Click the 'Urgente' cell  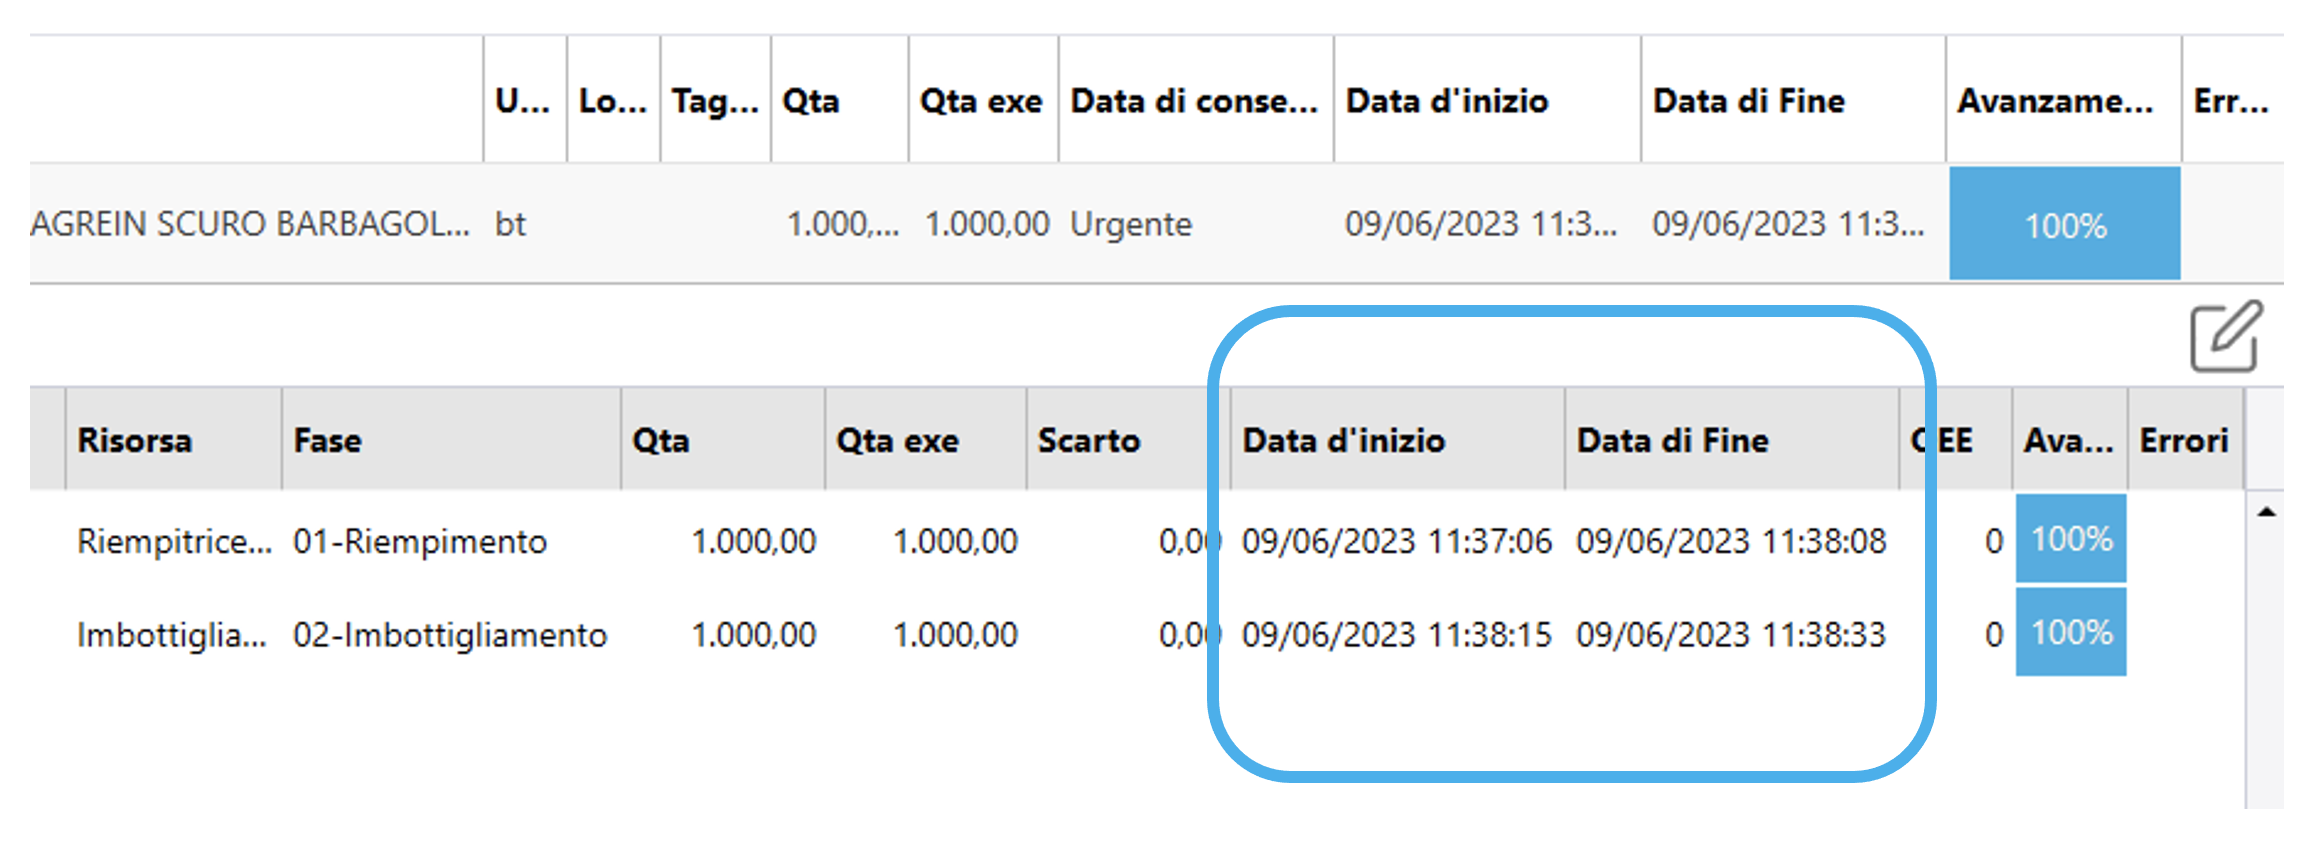click(x=1131, y=224)
